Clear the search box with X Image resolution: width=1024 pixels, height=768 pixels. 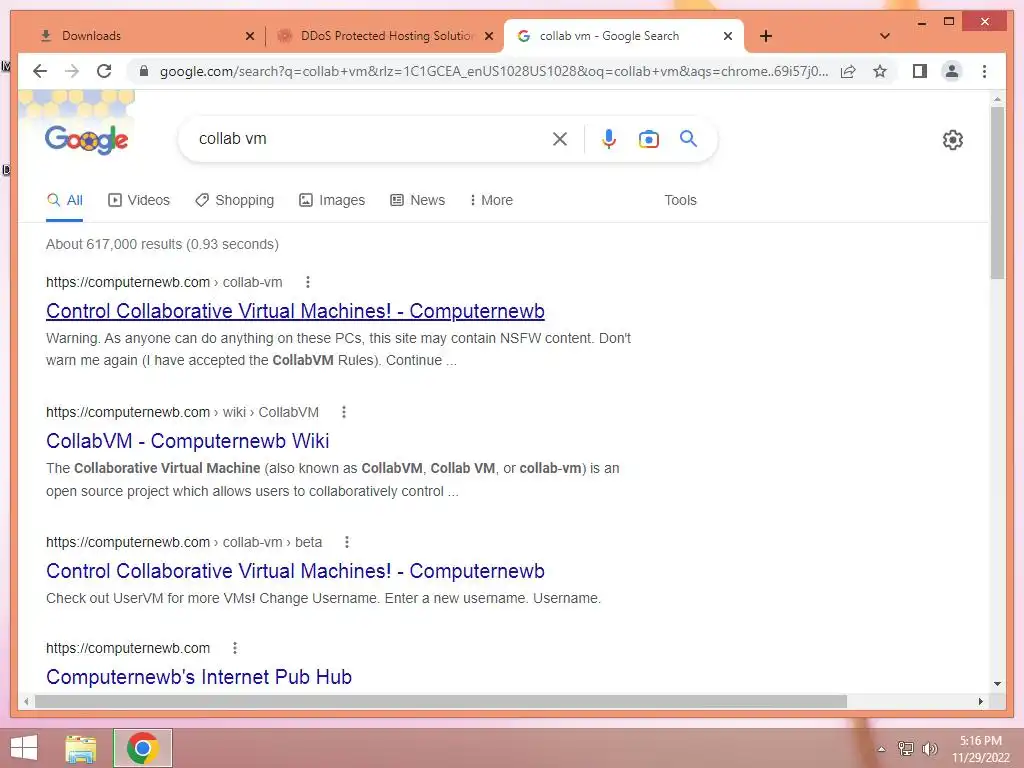(560, 138)
